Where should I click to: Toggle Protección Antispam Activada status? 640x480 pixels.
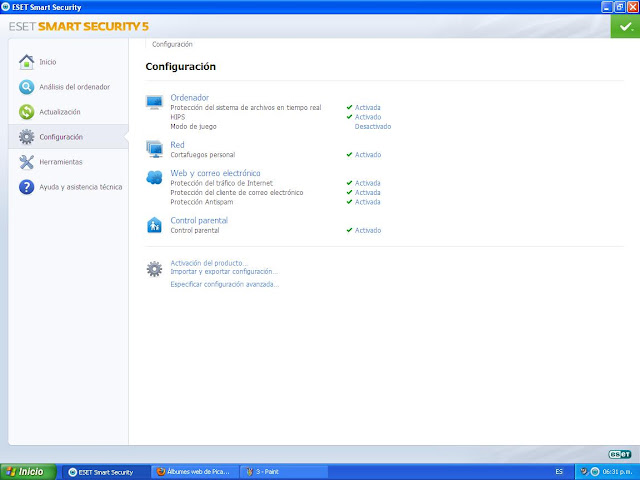[368, 202]
